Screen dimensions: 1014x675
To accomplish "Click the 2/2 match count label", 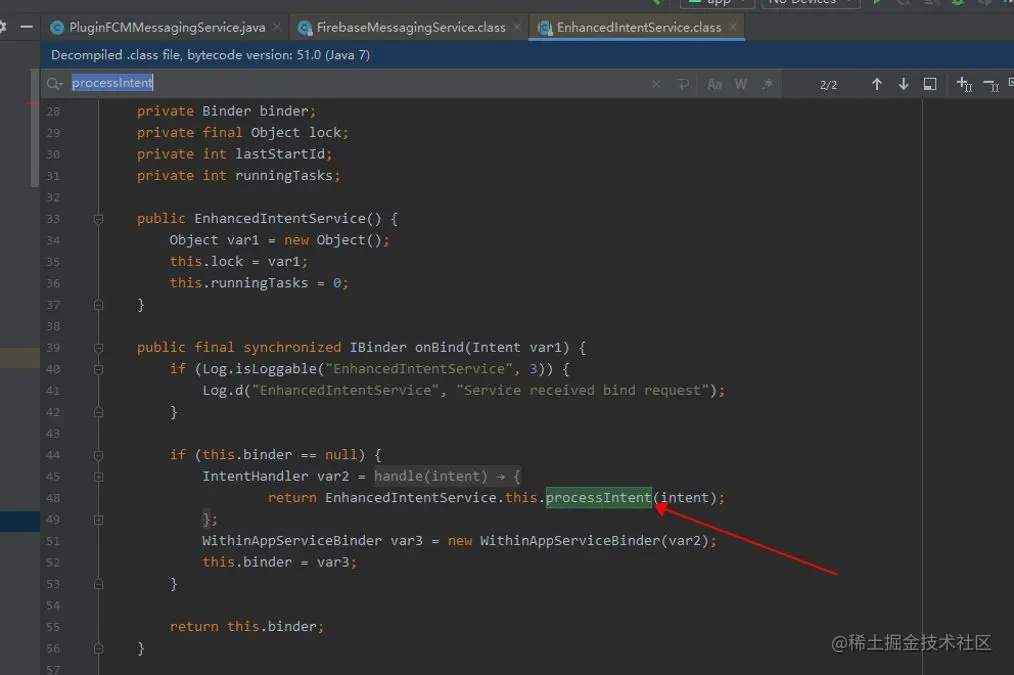I will click(x=828, y=85).
